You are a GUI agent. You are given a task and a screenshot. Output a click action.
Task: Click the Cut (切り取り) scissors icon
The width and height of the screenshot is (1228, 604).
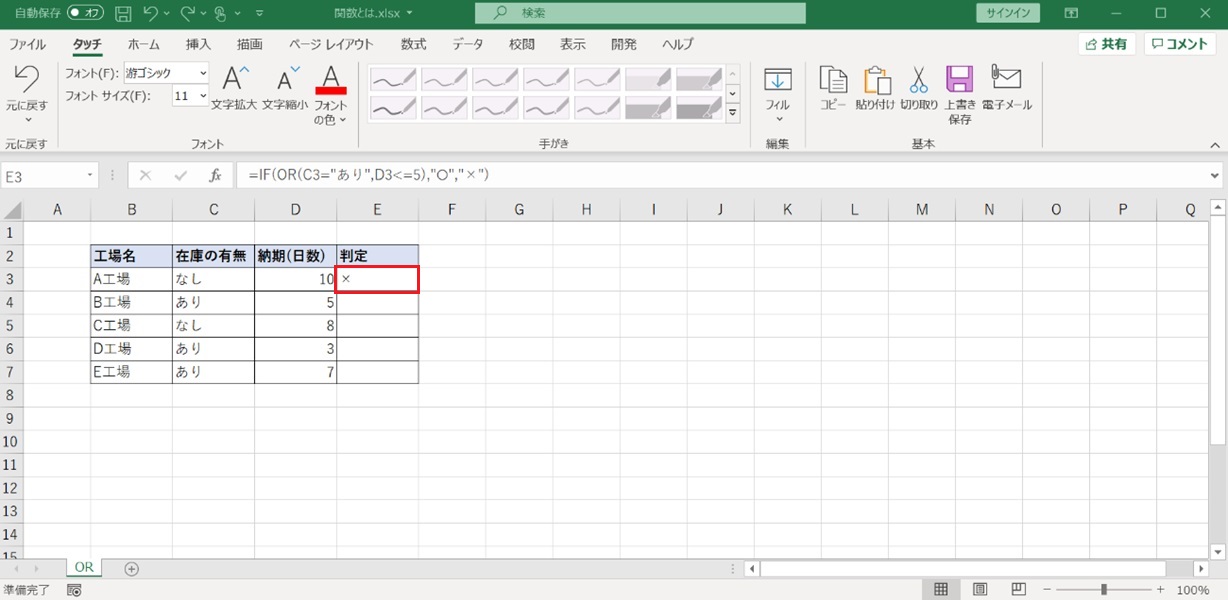point(918,82)
